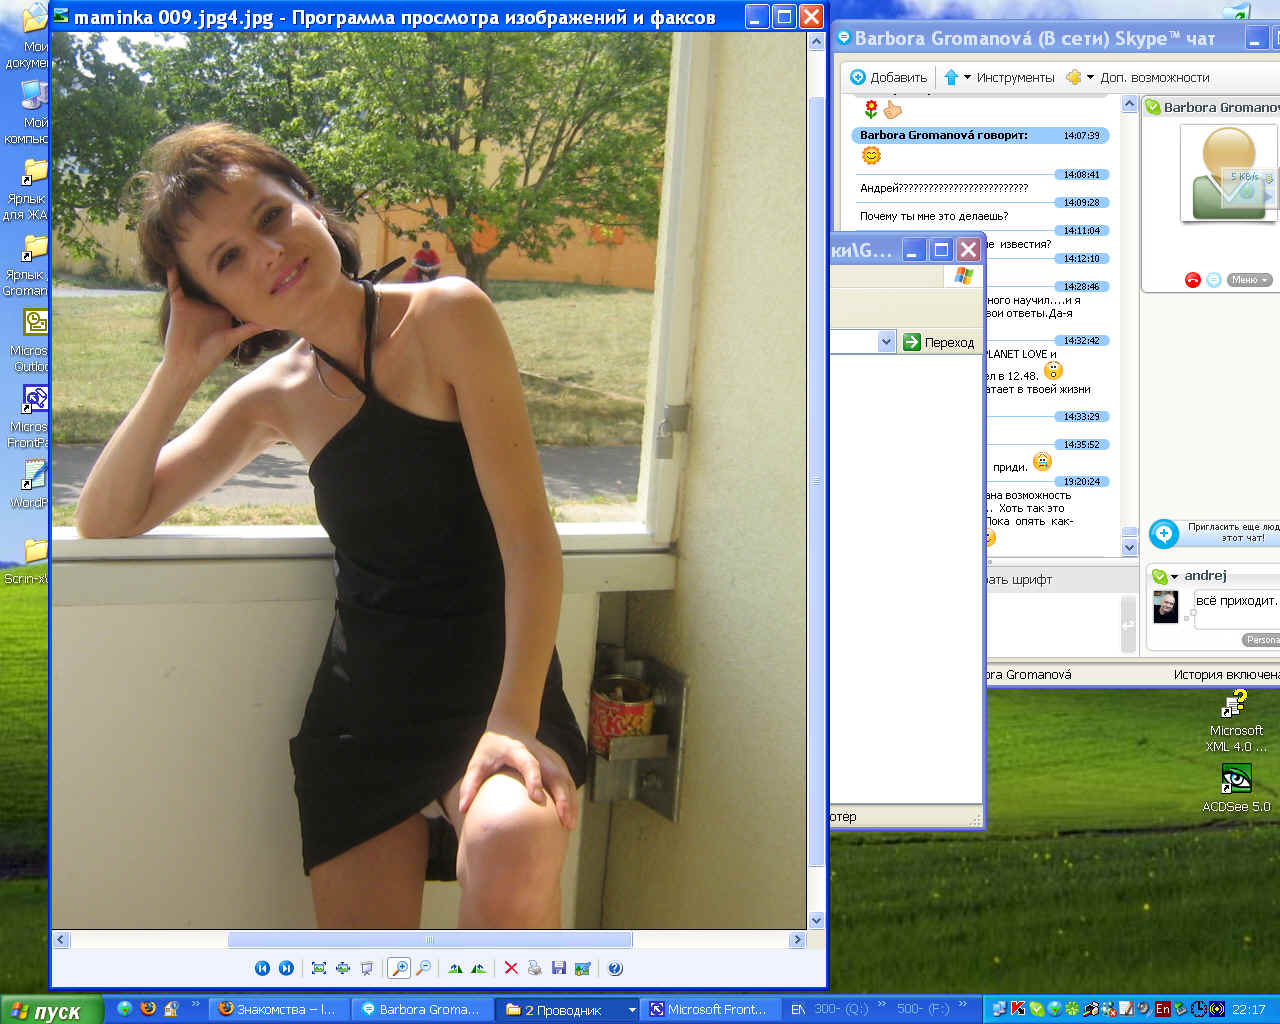
Task: Start the slide show
Action: click(367, 968)
